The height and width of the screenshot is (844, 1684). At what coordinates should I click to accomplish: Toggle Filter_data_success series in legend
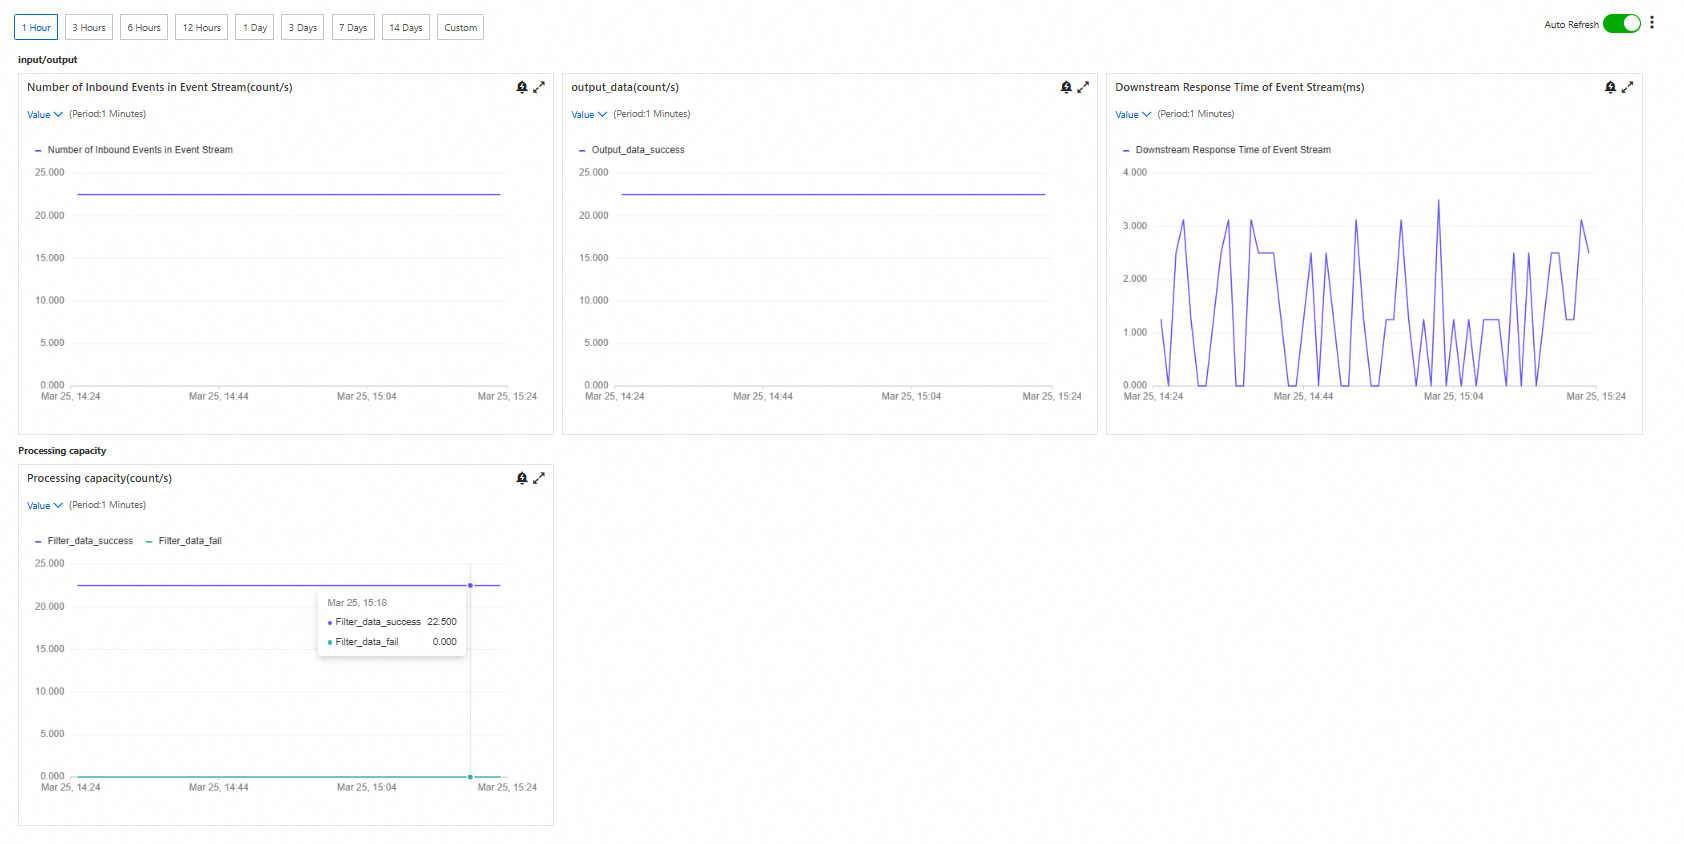(89, 541)
